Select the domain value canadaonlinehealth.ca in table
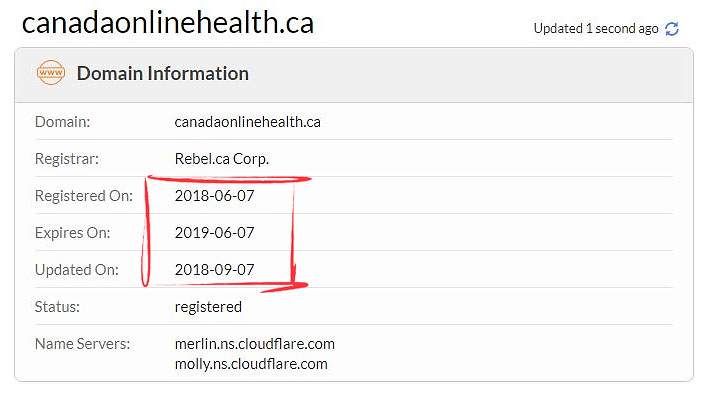Viewport: 708px width, 395px height. coord(247,122)
